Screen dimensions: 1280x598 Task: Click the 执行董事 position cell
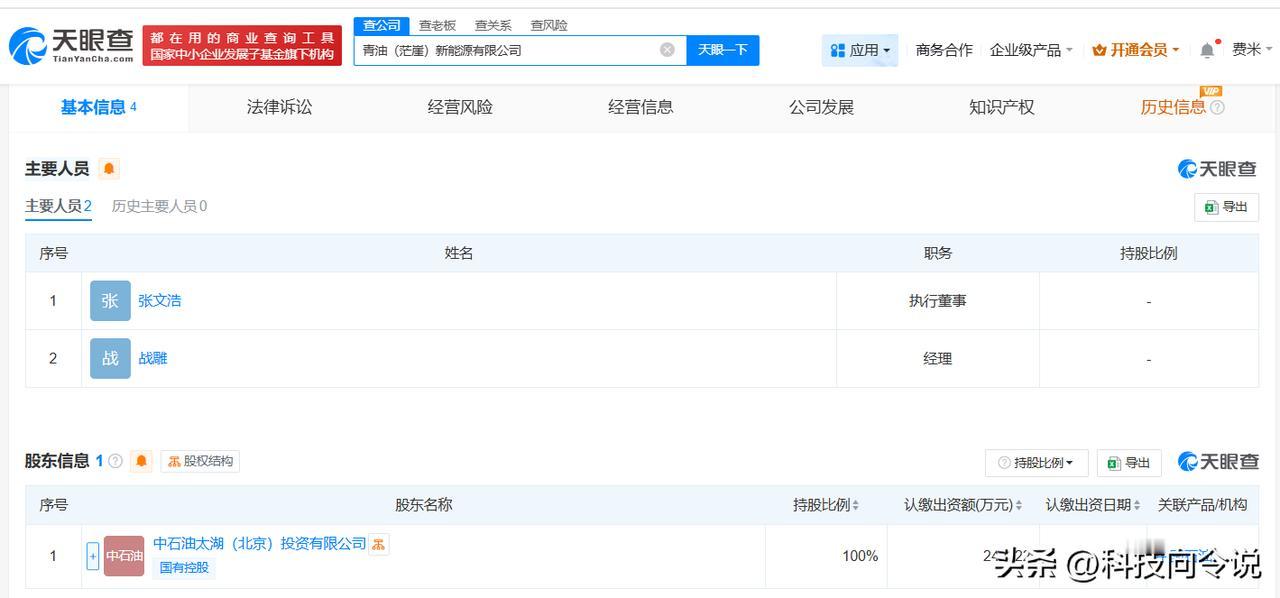[x=938, y=301]
